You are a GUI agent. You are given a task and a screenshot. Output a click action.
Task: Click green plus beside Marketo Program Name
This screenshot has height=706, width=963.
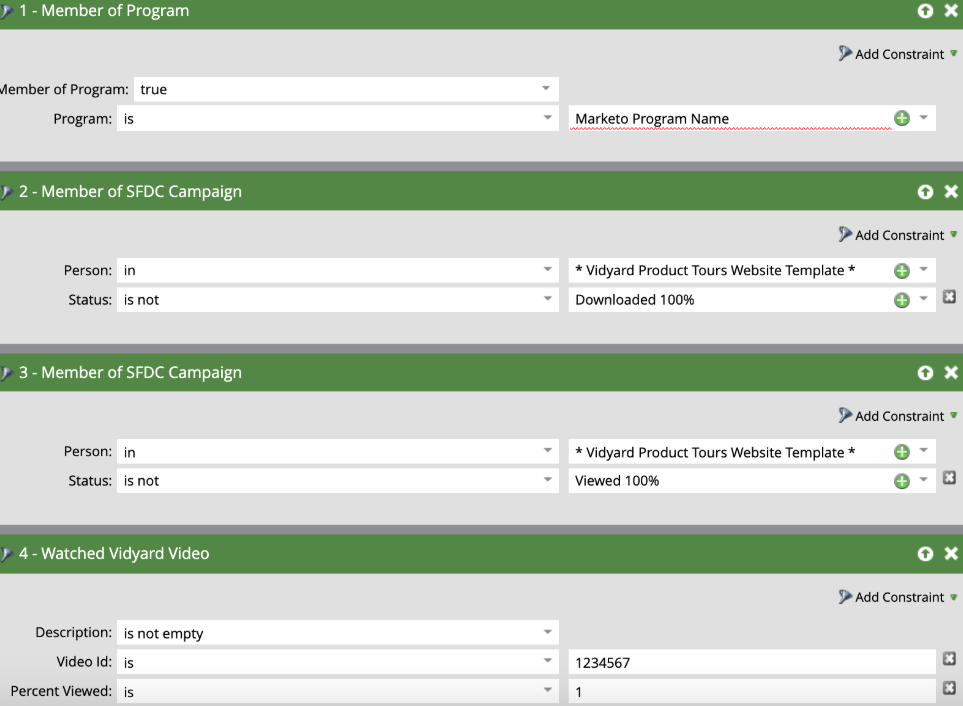[902, 118]
